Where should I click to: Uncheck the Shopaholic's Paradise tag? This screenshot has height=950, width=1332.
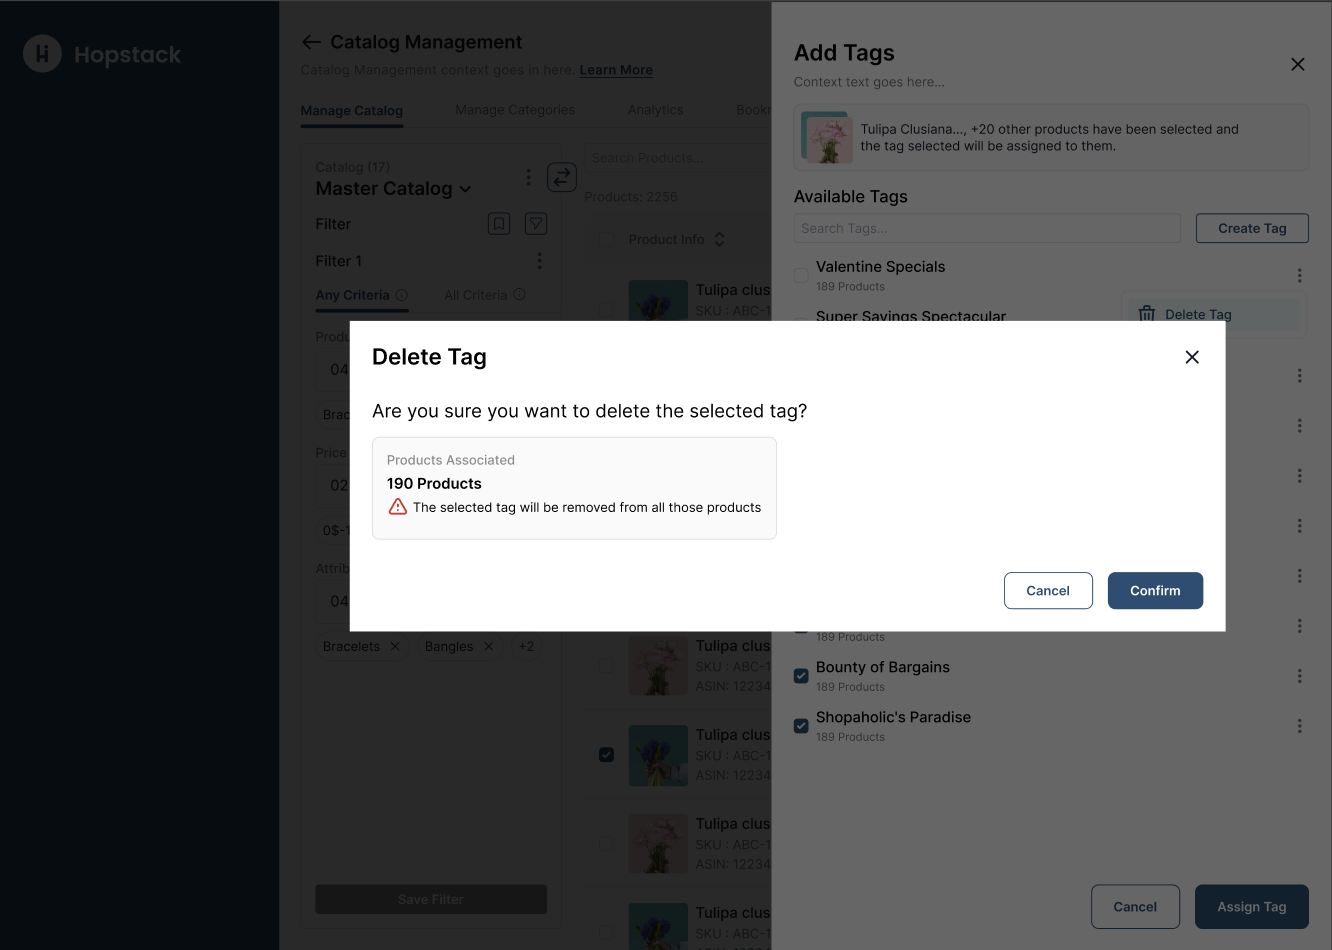(801, 726)
